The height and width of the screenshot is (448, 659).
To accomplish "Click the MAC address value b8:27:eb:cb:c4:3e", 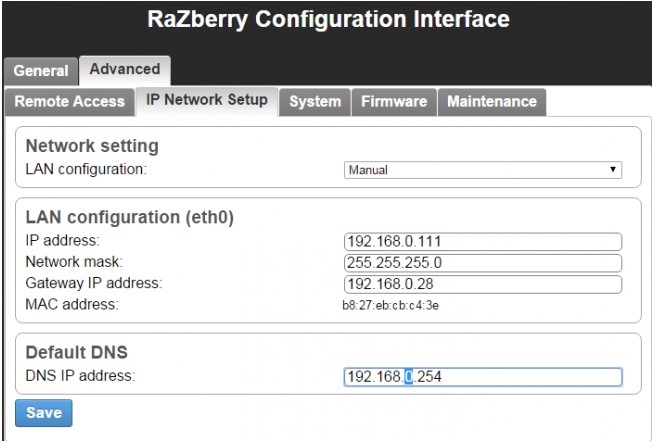I will tap(390, 306).
